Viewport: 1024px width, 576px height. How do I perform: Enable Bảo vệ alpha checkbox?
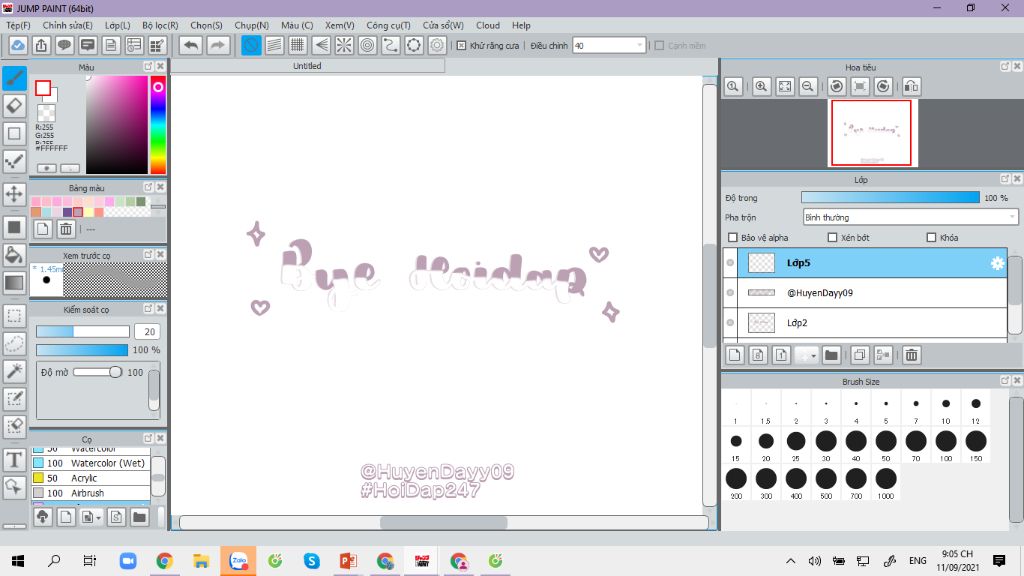click(x=733, y=238)
